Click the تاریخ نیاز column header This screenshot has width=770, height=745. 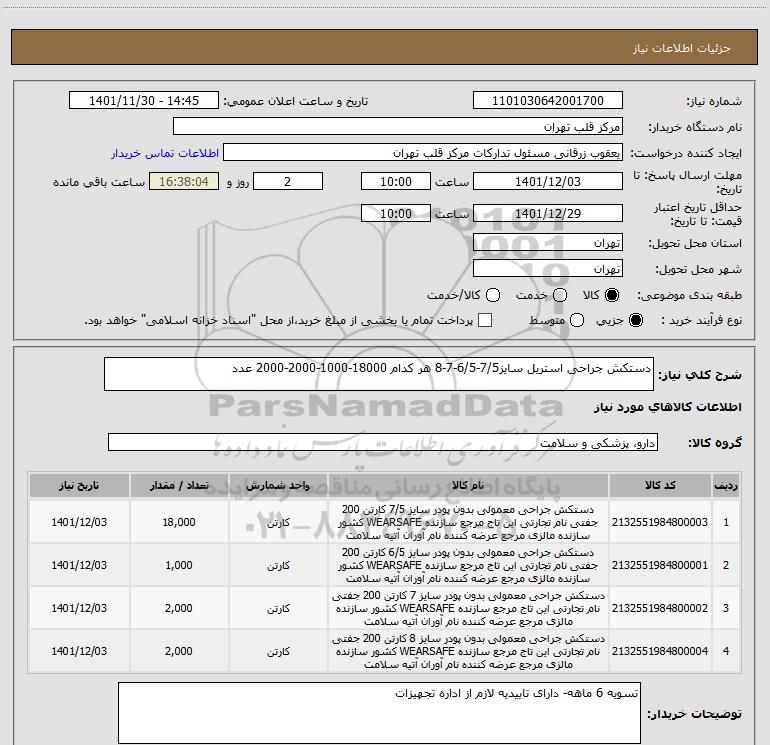click(79, 485)
